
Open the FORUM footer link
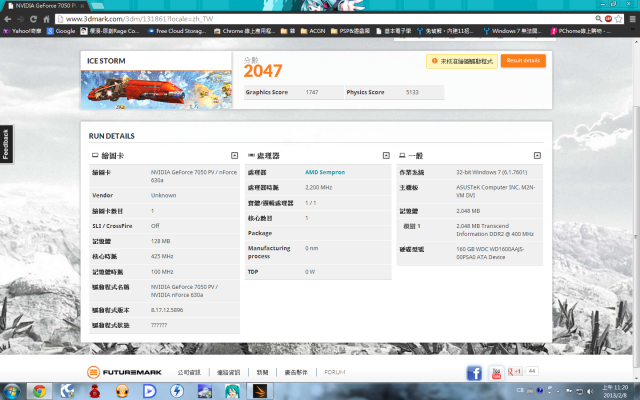(334, 372)
